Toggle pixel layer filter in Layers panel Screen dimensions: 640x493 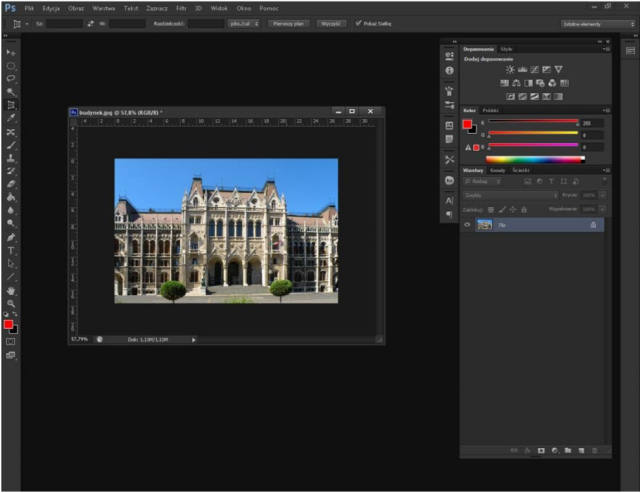click(x=528, y=181)
